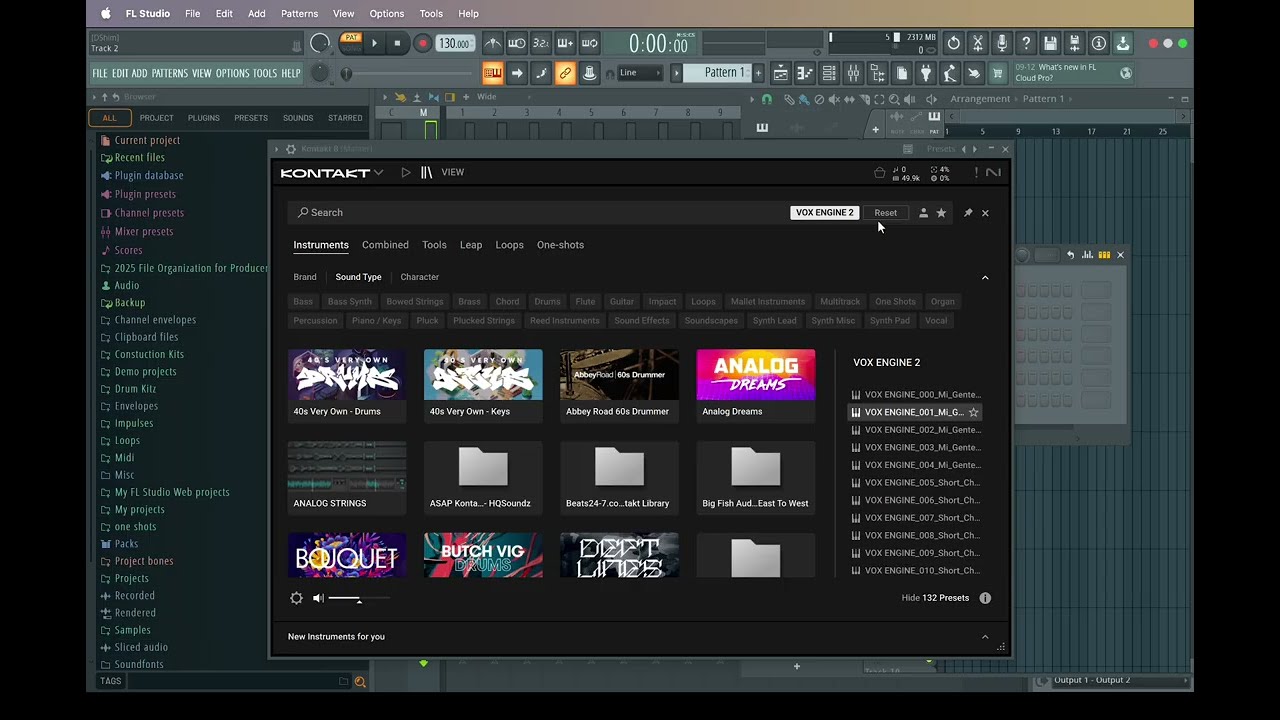
Task: Click the microphone recording icon
Action: (x=1002, y=43)
